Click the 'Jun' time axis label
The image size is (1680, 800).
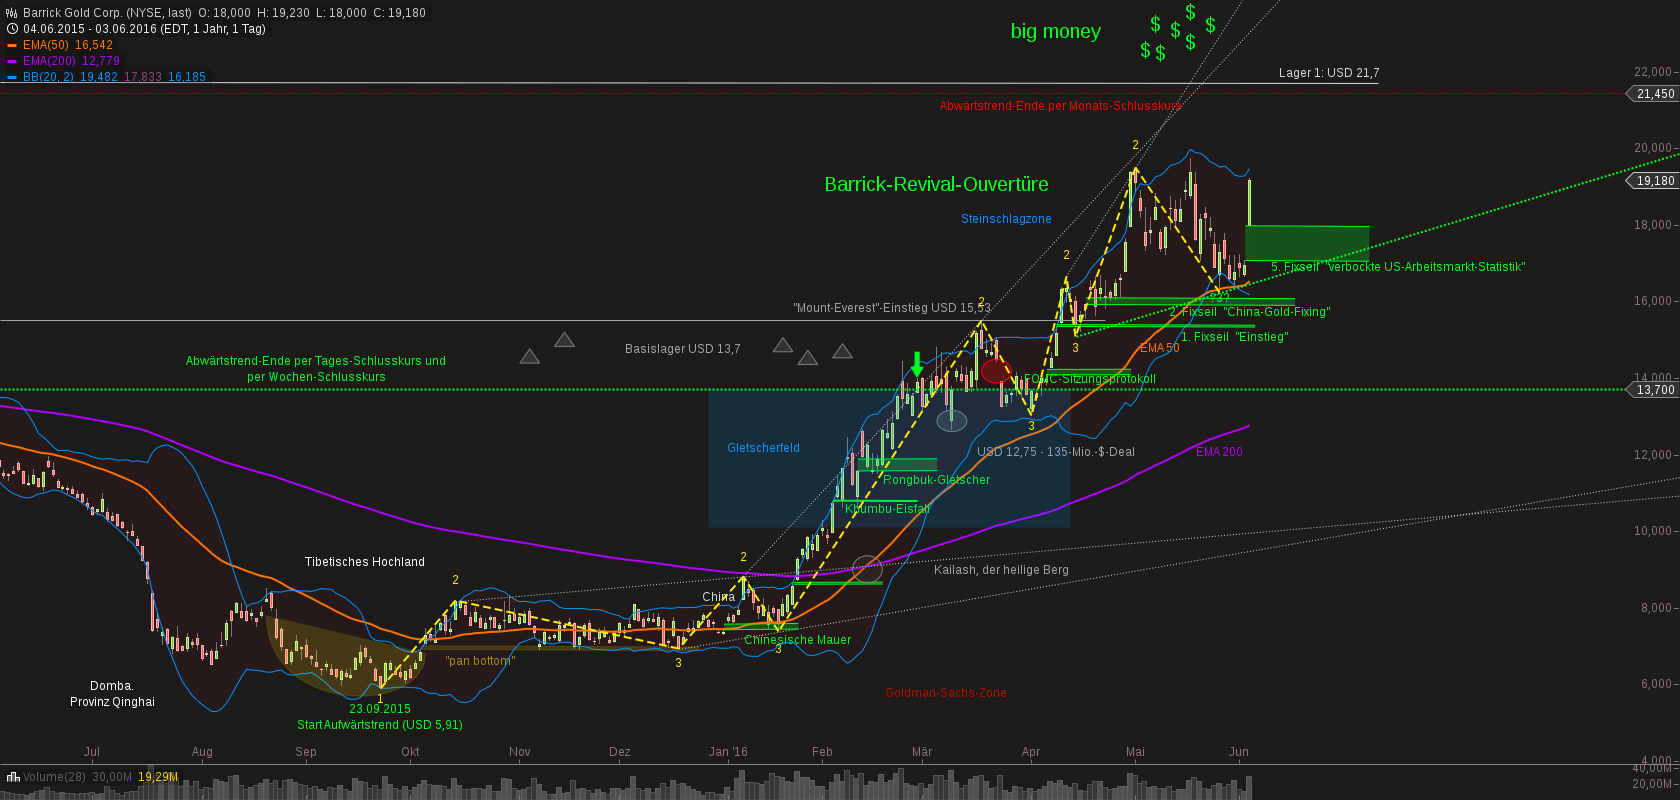click(1238, 752)
